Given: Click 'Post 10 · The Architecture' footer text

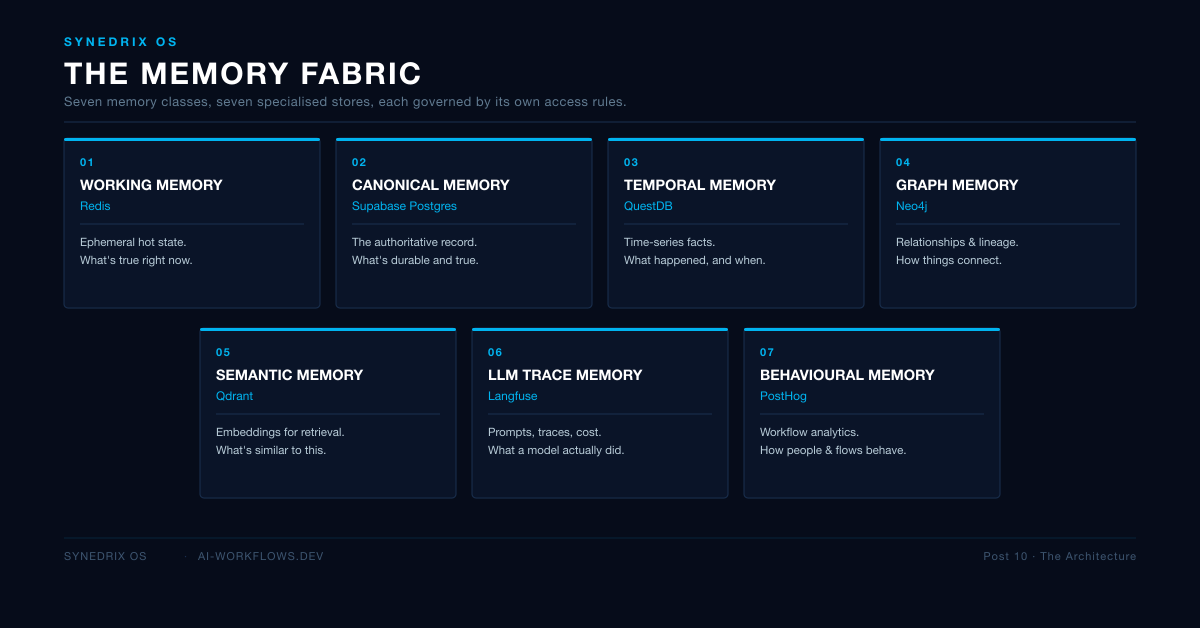Looking at the screenshot, I should click(x=1060, y=556).
